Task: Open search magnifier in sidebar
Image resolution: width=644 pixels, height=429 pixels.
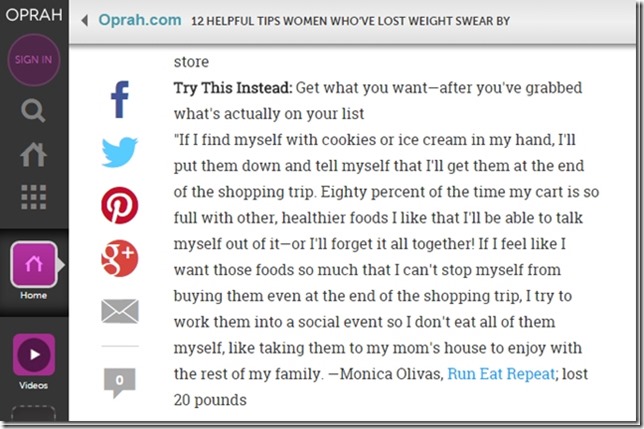Action: click(33, 110)
